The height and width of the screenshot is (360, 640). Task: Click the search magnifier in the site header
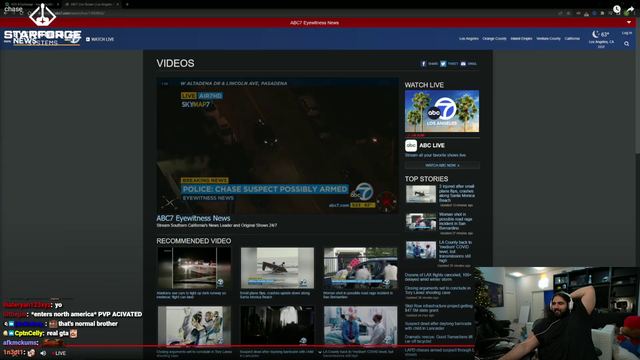(x=626, y=44)
